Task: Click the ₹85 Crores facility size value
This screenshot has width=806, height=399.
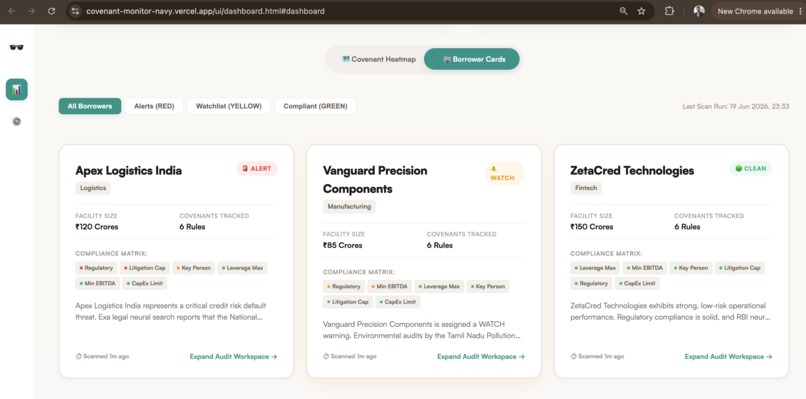Action: point(342,245)
